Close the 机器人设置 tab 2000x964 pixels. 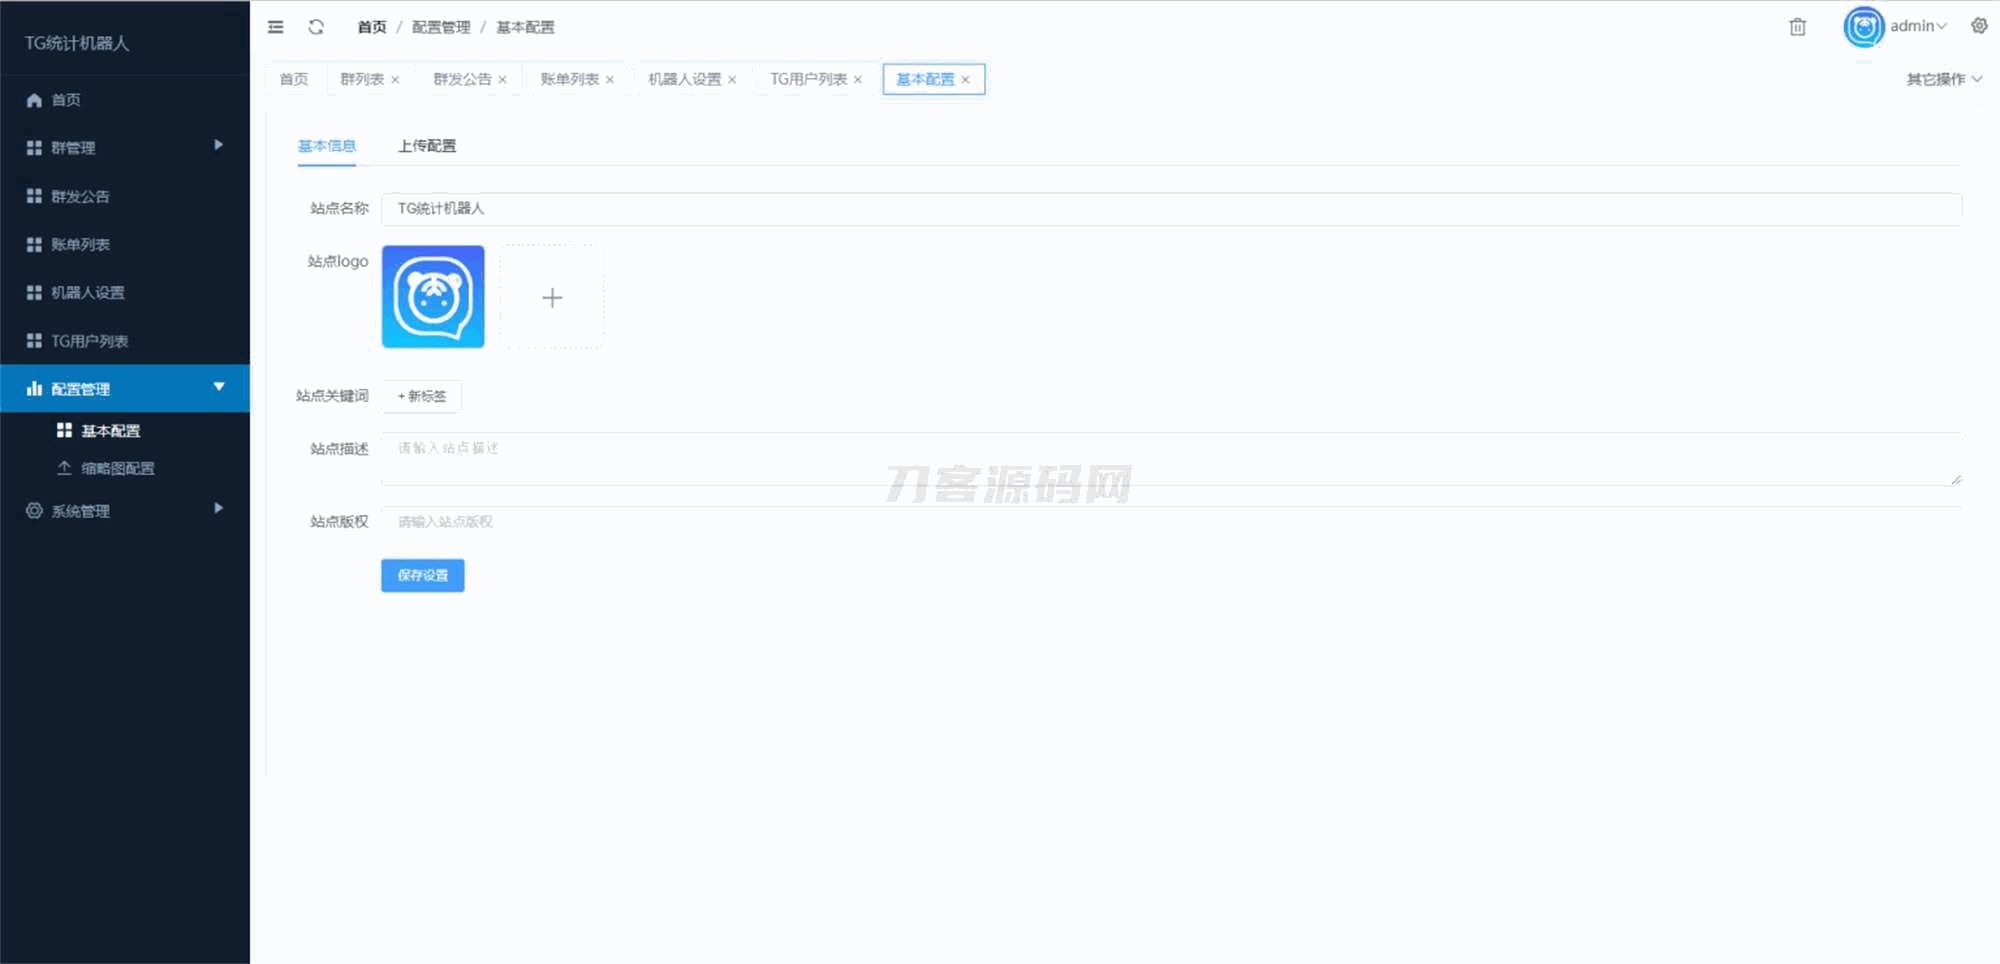tap(732, 80)
